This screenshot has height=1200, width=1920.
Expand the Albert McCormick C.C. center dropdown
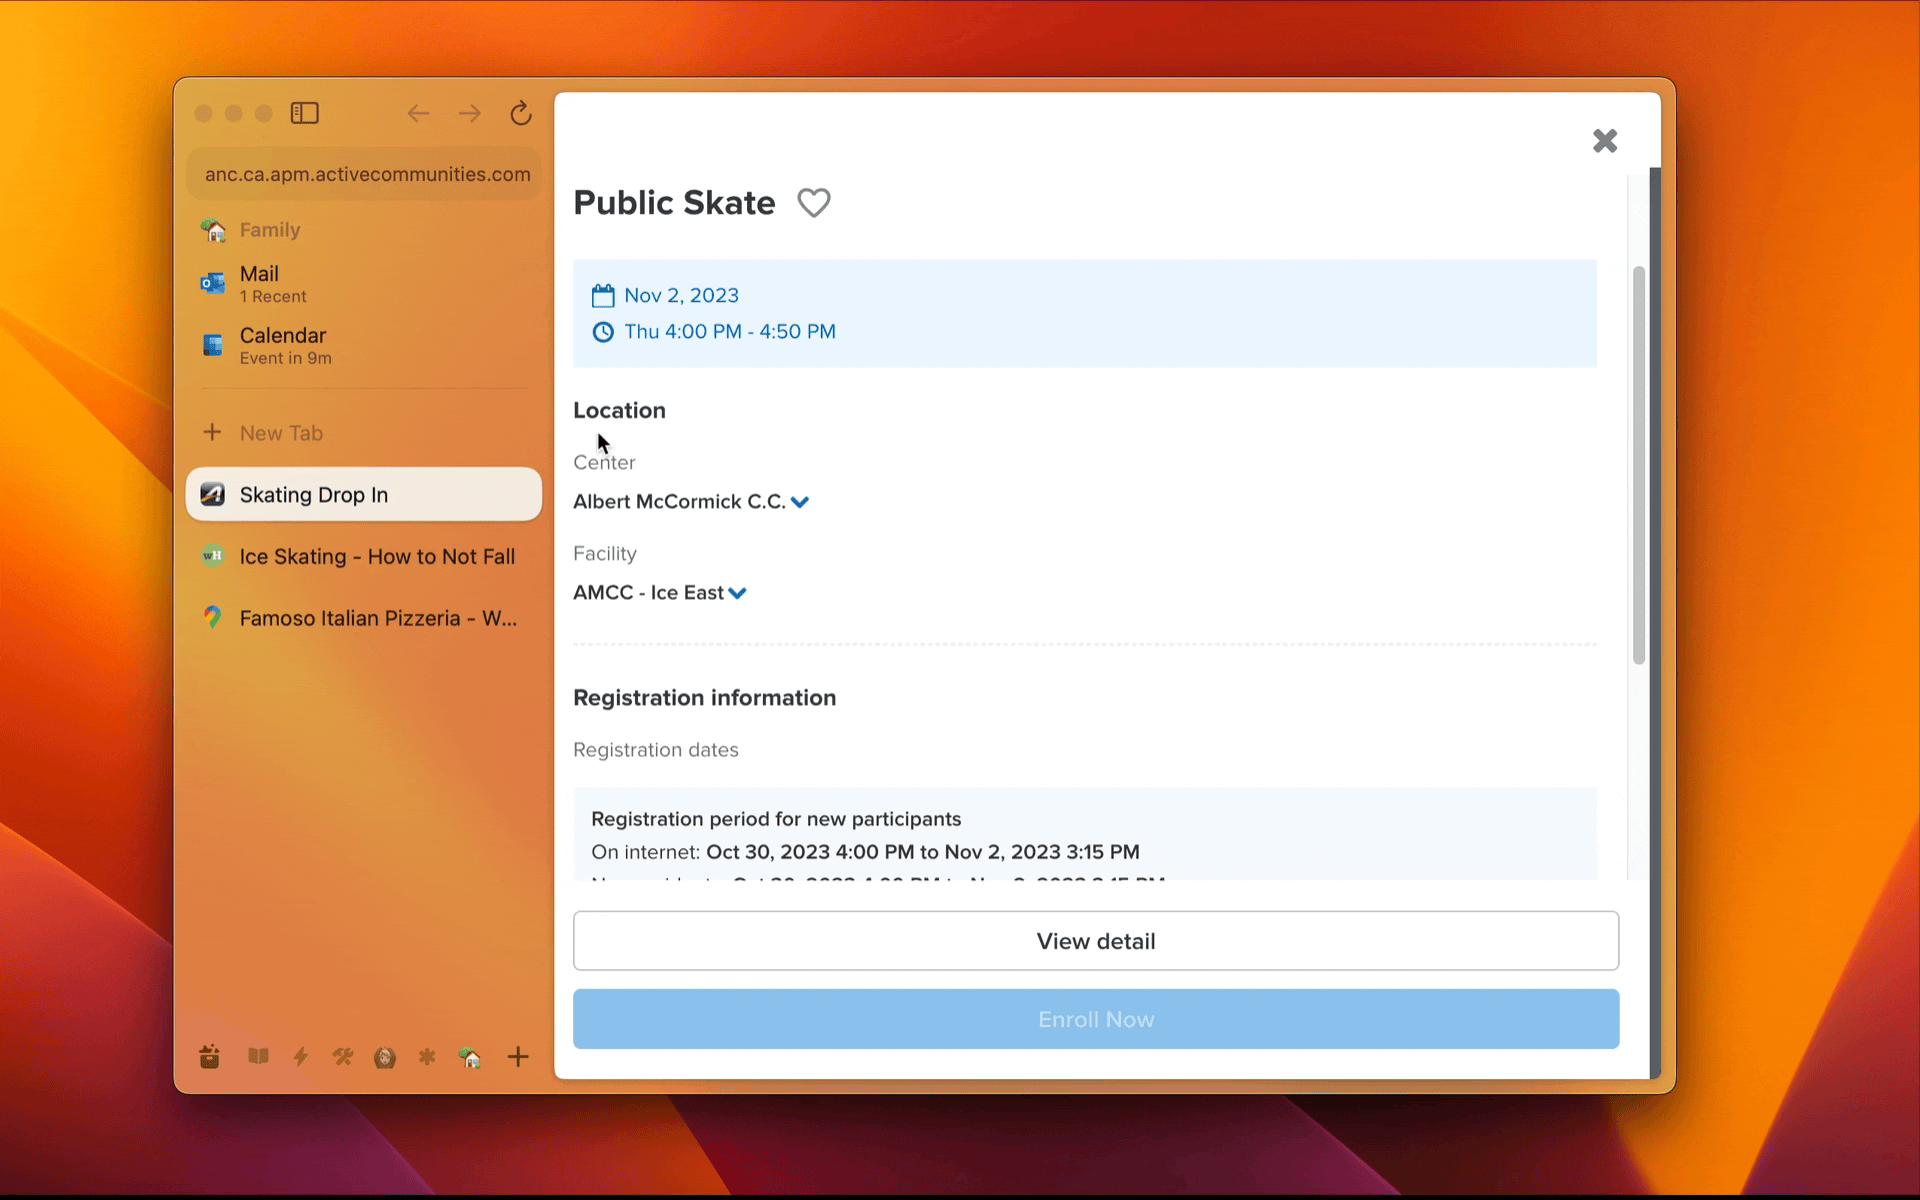799,502
